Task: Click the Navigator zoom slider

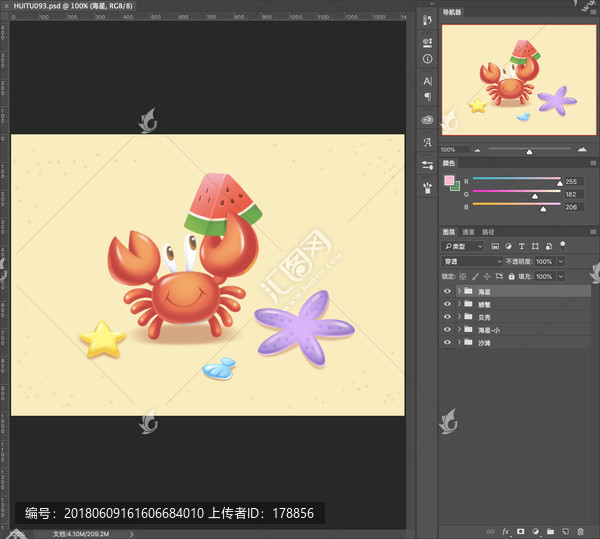Action: point(529,149)
